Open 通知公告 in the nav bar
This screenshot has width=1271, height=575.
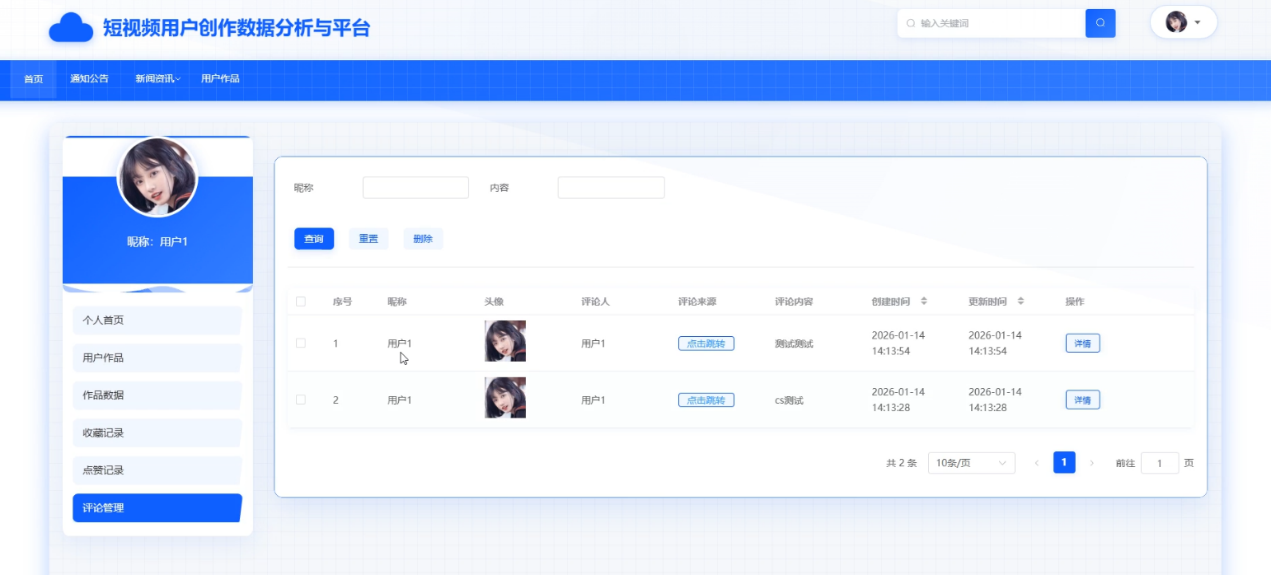pos(89,79)
